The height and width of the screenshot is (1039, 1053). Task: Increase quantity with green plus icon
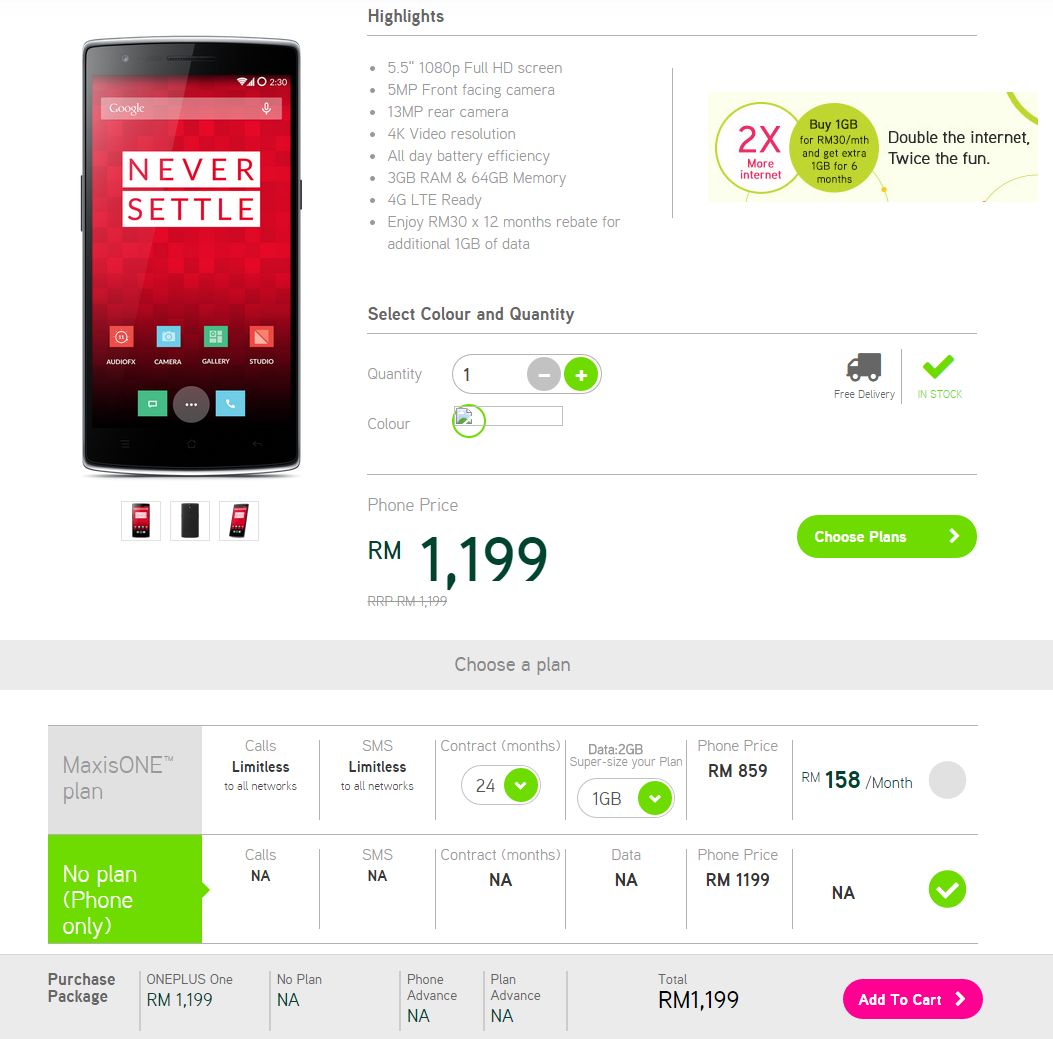(x=581, y=374)
